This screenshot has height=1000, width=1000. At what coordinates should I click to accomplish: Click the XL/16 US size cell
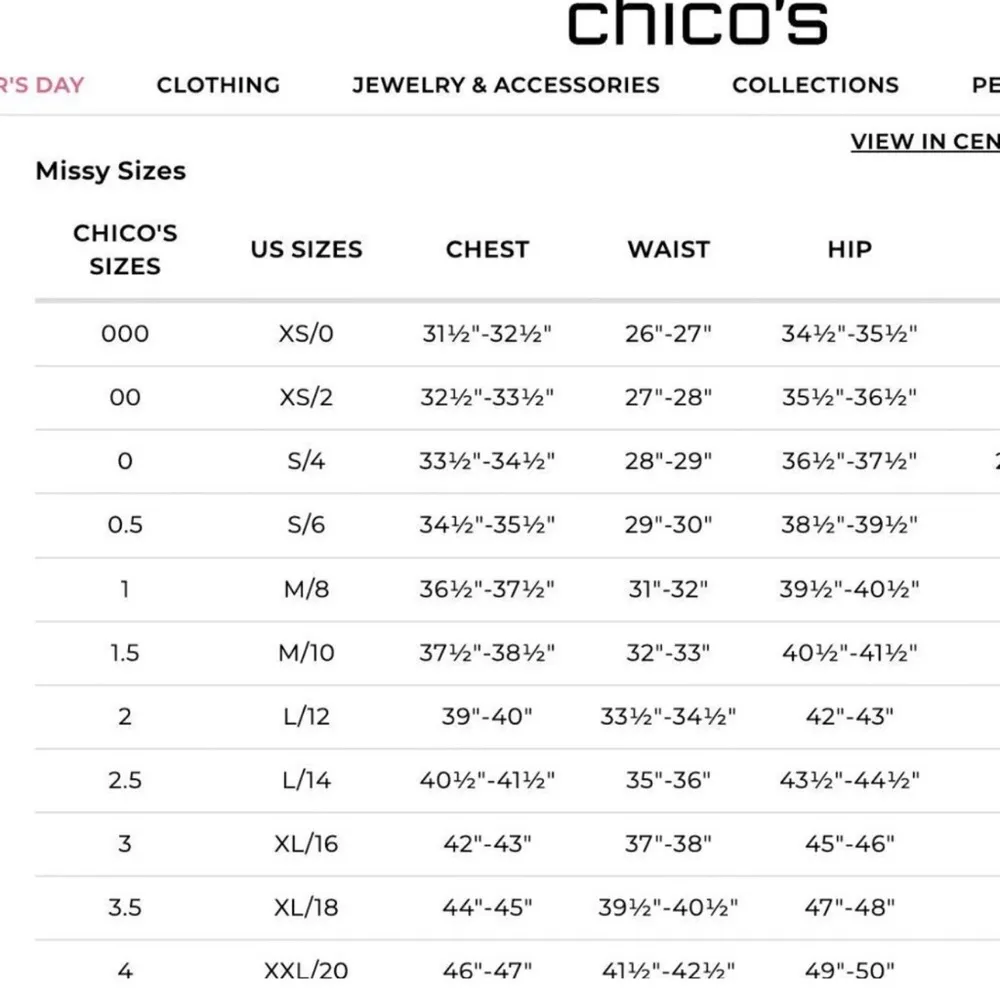click(306, 843)
